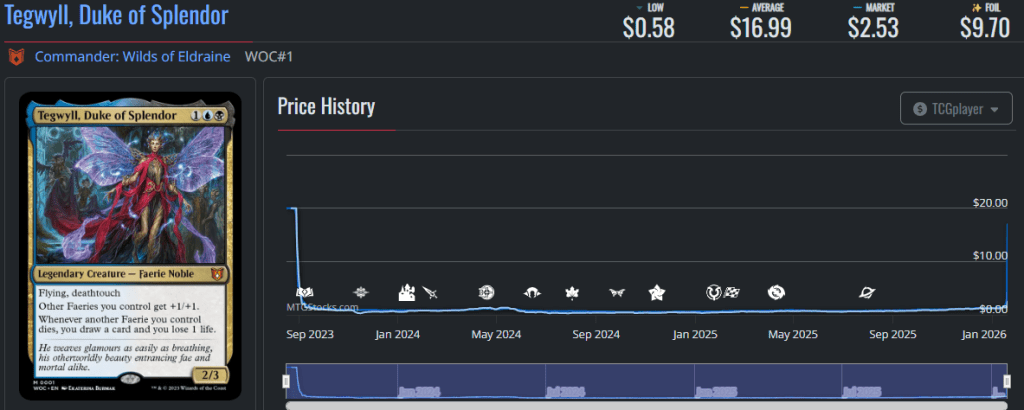The width and height of the screenshot is (1024, 410).
Task: Click the set symbol near May 2025
Action: [x=776, y=292]
